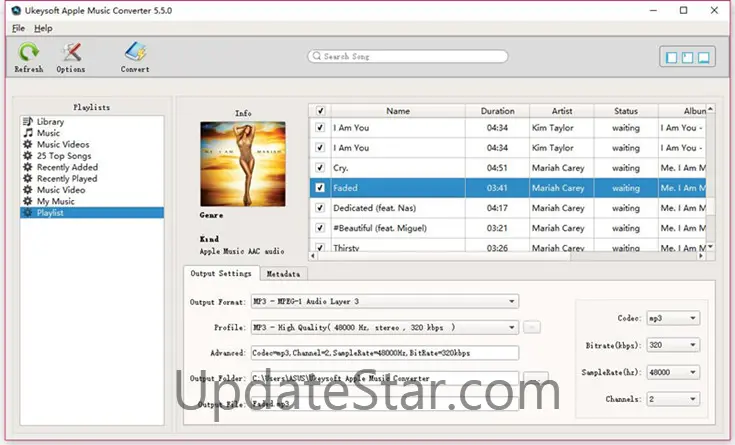Viewport: 735px width, 445px height.
Task: Open the Profile dropdown
Action: click(x=385, y=327)
